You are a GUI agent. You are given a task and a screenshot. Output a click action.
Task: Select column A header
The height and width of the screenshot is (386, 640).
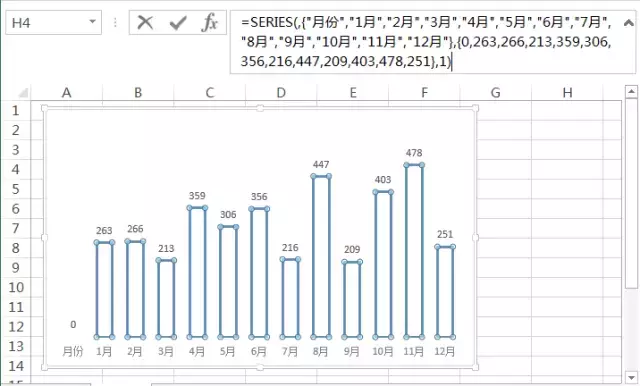[x=67, y=93]
